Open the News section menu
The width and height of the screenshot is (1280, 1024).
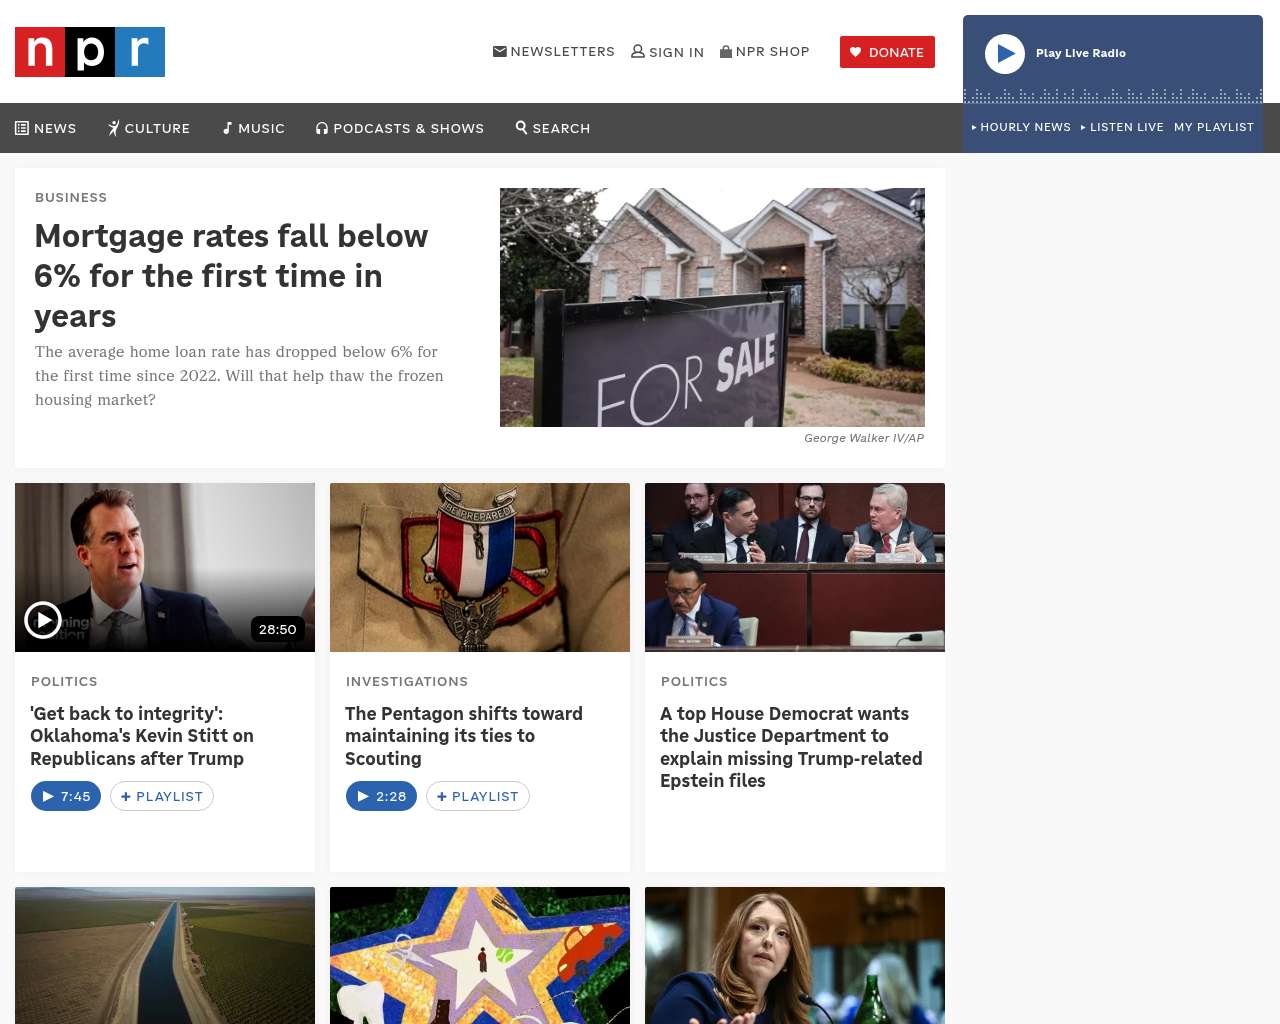pyautogui.click(x=46, y=128)
